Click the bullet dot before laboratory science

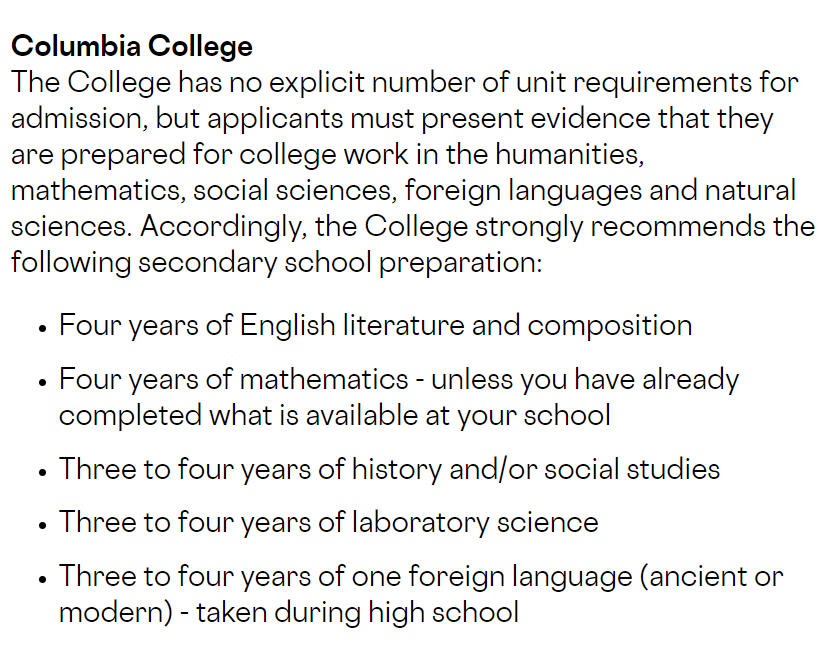click(x=42, y=524)
